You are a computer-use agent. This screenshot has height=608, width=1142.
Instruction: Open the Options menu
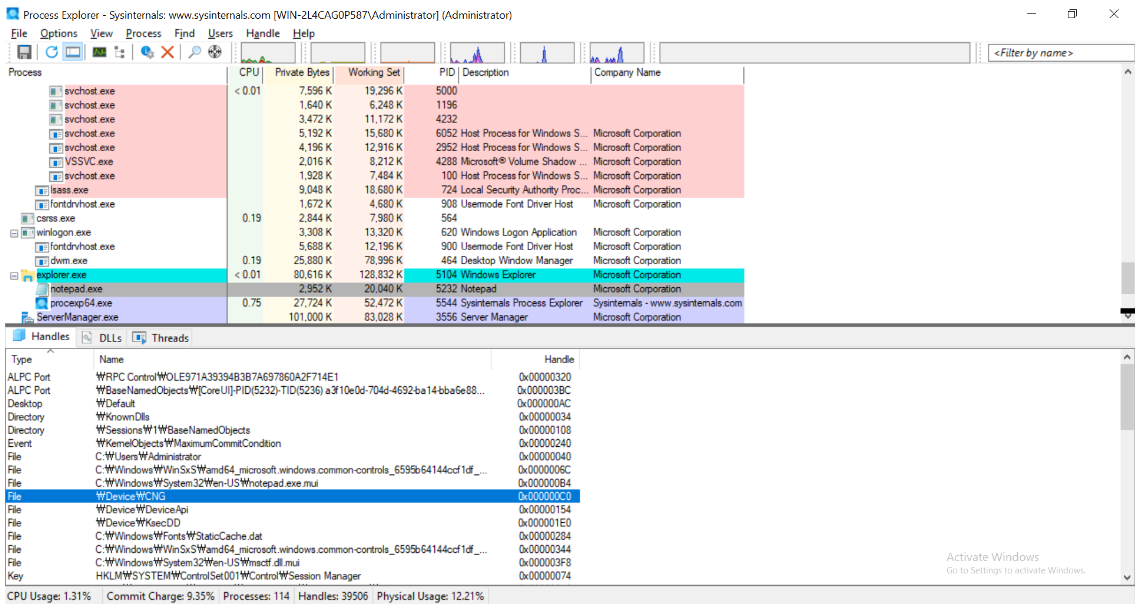click(x=58, y=33)
